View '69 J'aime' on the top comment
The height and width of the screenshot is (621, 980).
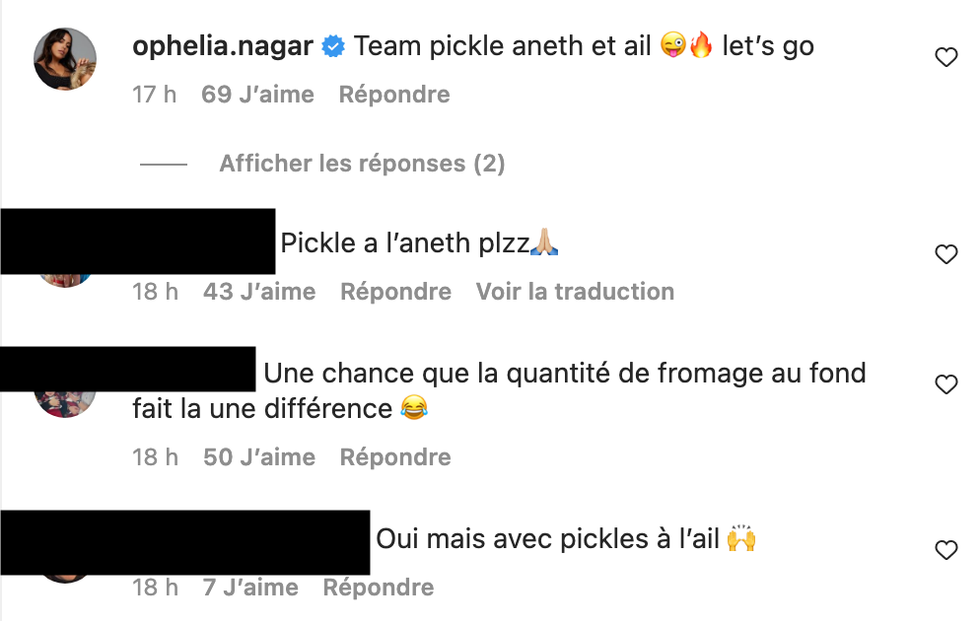click(256, 94)
